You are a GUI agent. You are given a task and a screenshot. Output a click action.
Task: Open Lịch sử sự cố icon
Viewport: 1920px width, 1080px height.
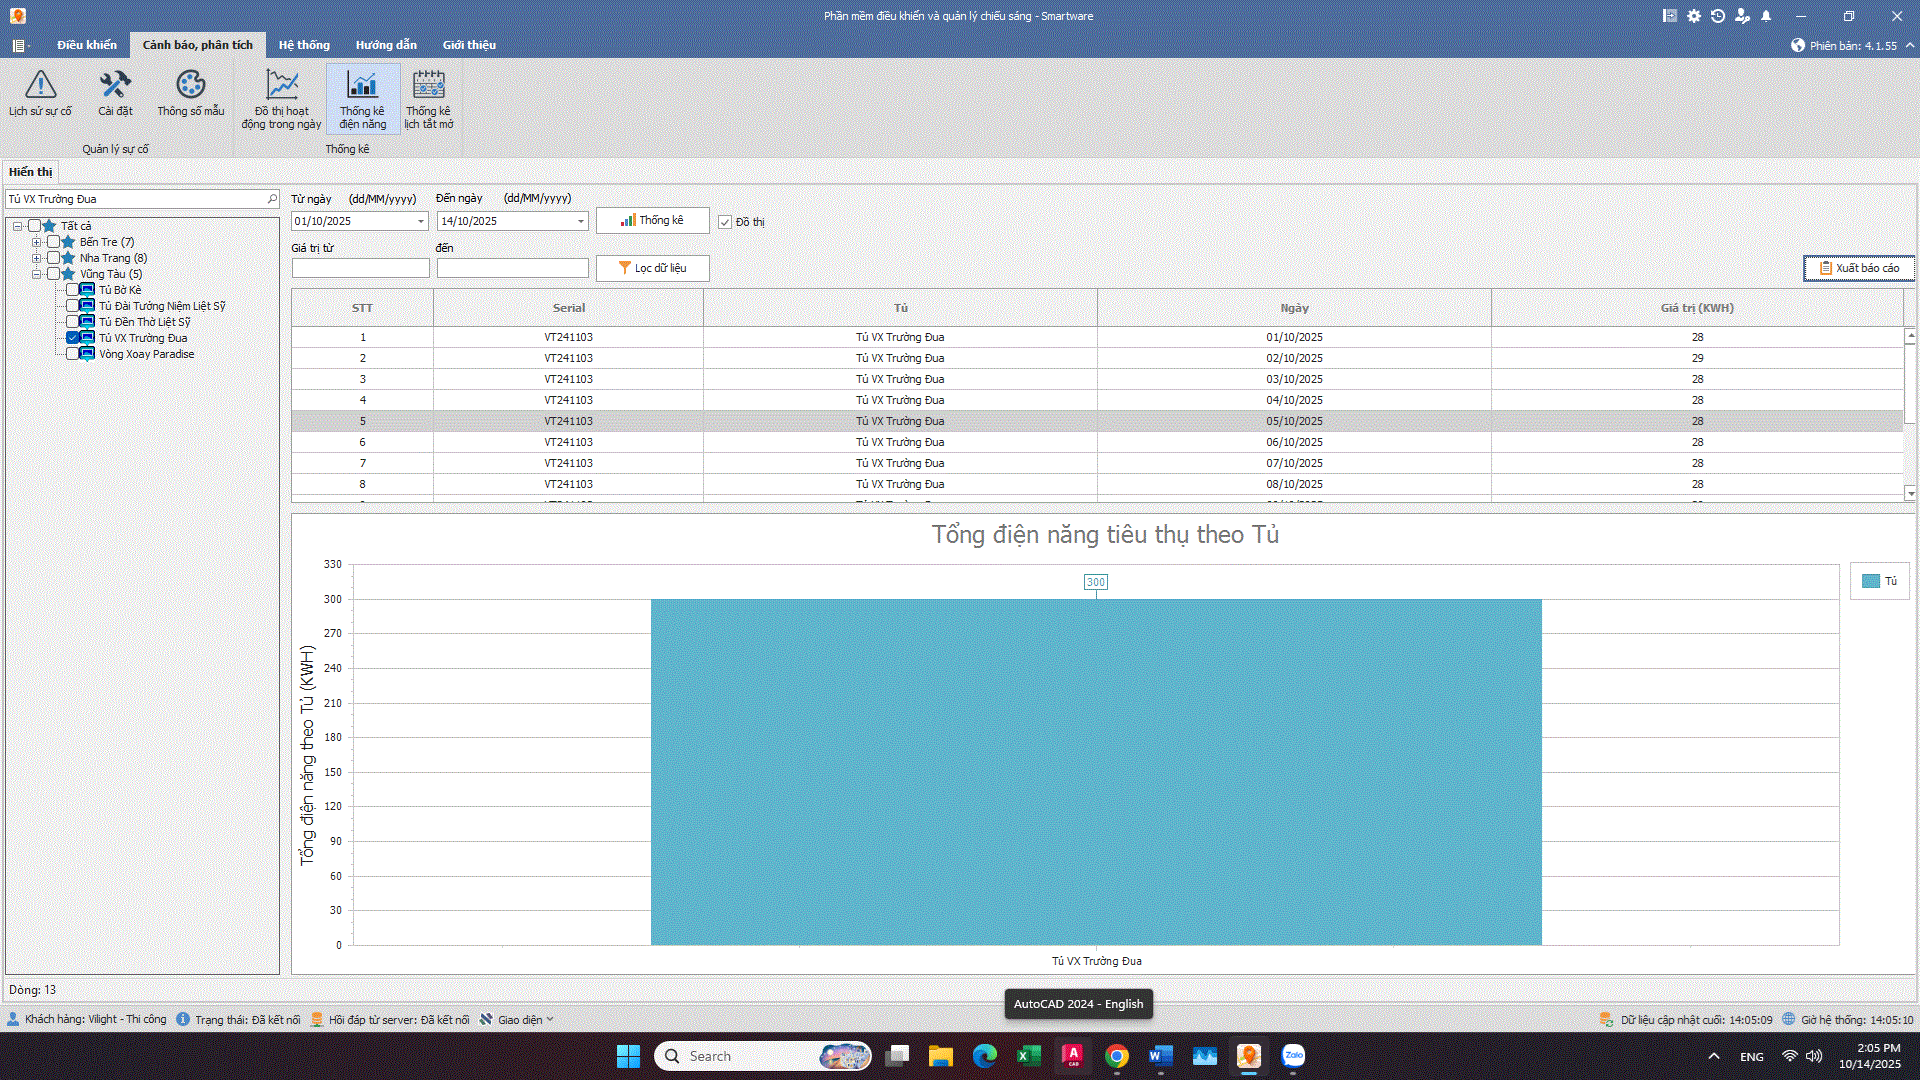[40, 85]
